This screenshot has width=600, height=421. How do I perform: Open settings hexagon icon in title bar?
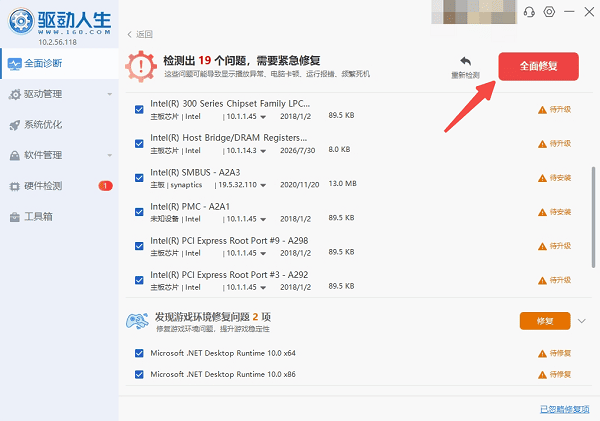pyautogui.click(x=549, y=12)
